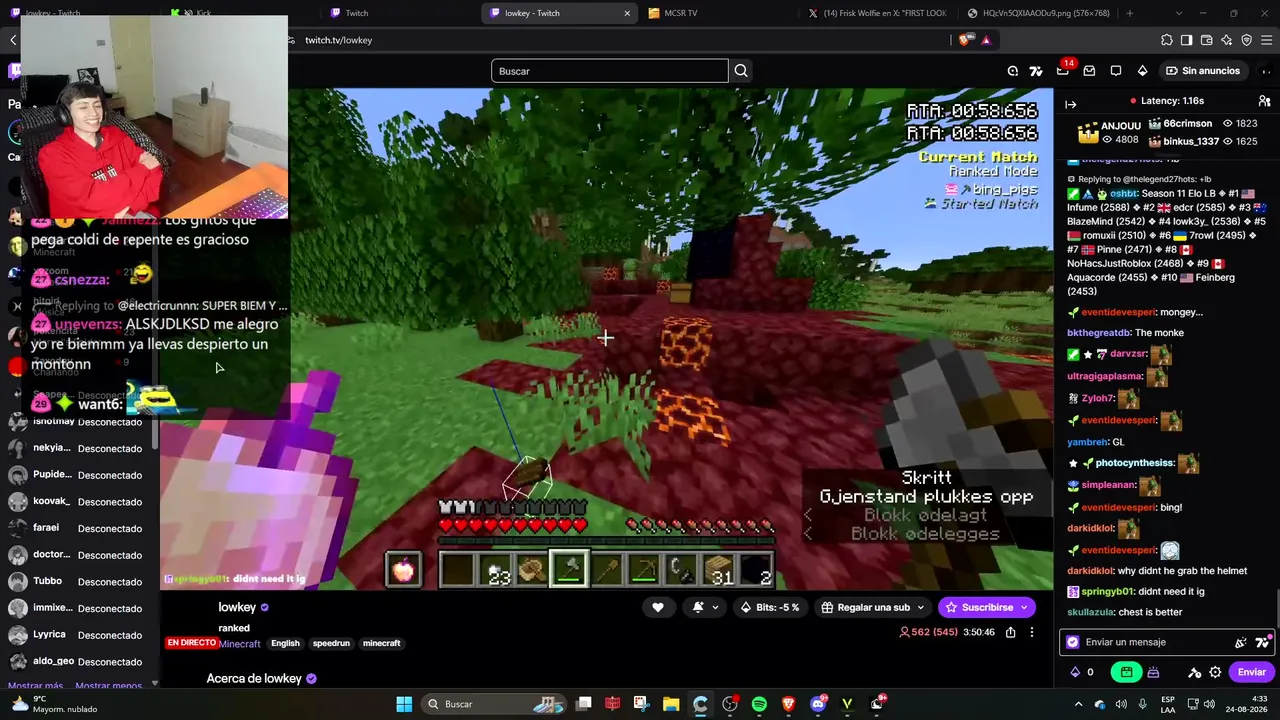Open the 7TV emote menu in chat input
The width and height of the screenshot is (1280, 720).
point(1262,642)
